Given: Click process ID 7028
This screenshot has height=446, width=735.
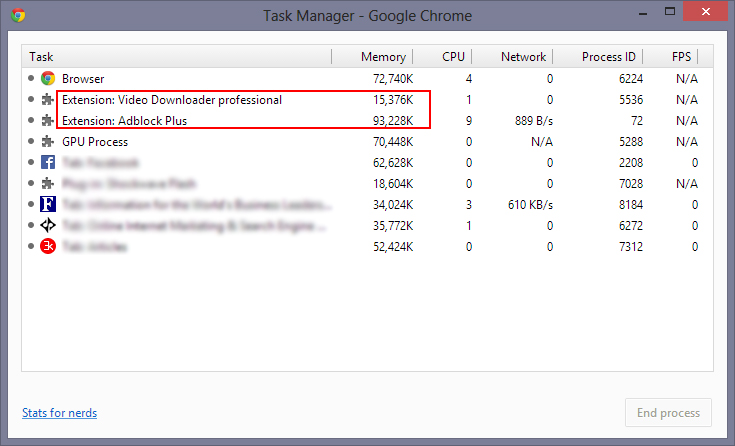Looking at the screenshot, I should click(630, 184).
